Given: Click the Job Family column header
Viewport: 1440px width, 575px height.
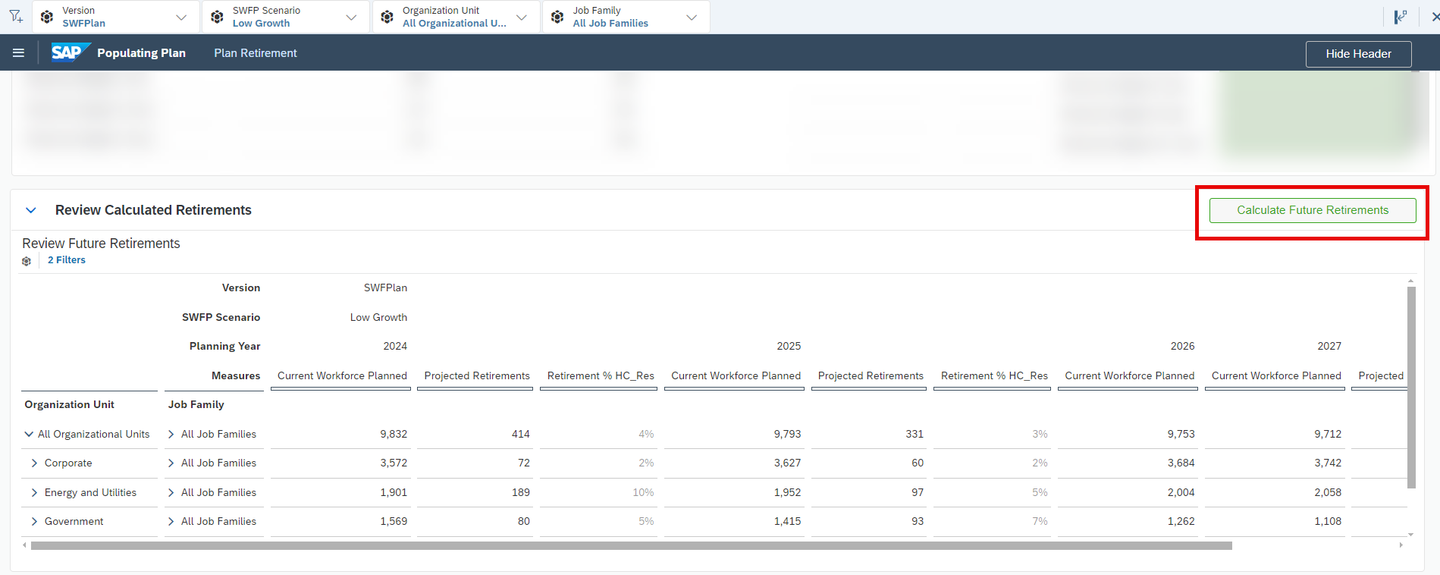Looking at the screenshot, I should coord(196,405).
